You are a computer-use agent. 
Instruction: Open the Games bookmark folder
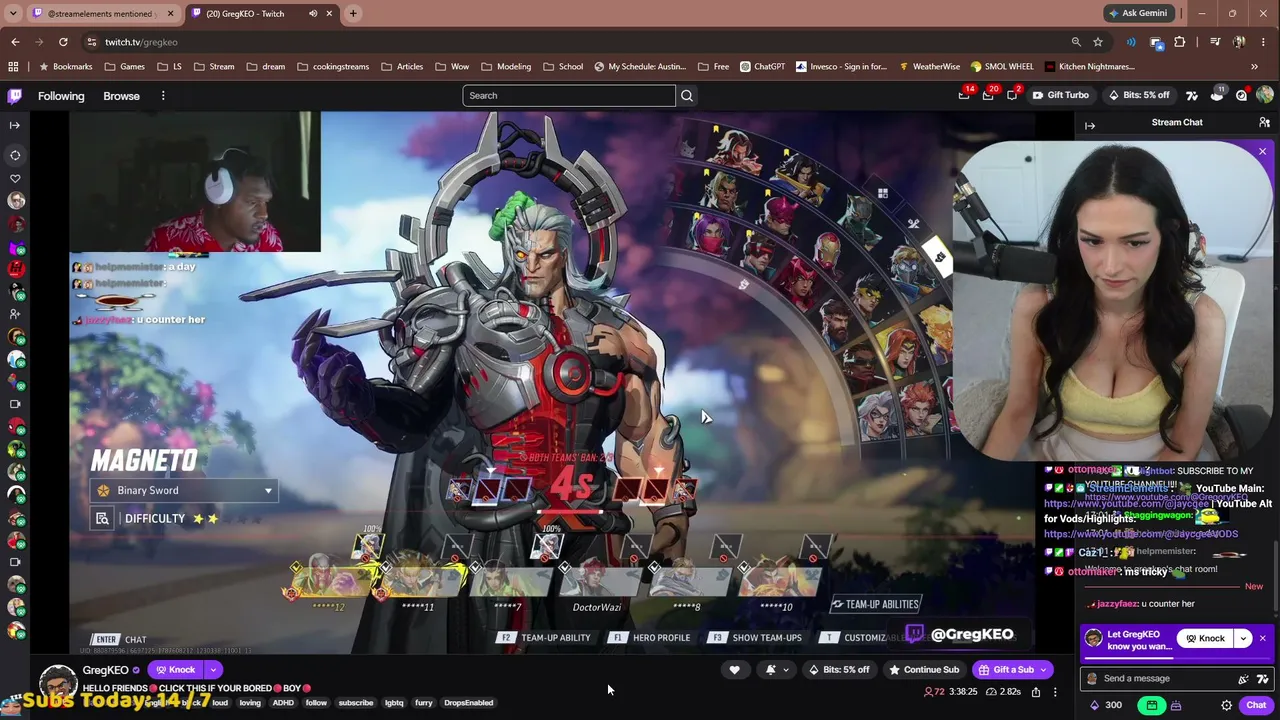tap(124, 67)
